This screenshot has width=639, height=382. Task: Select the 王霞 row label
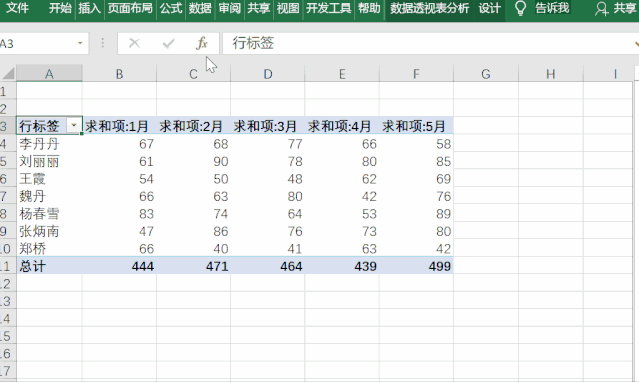(x=49, y=179)
